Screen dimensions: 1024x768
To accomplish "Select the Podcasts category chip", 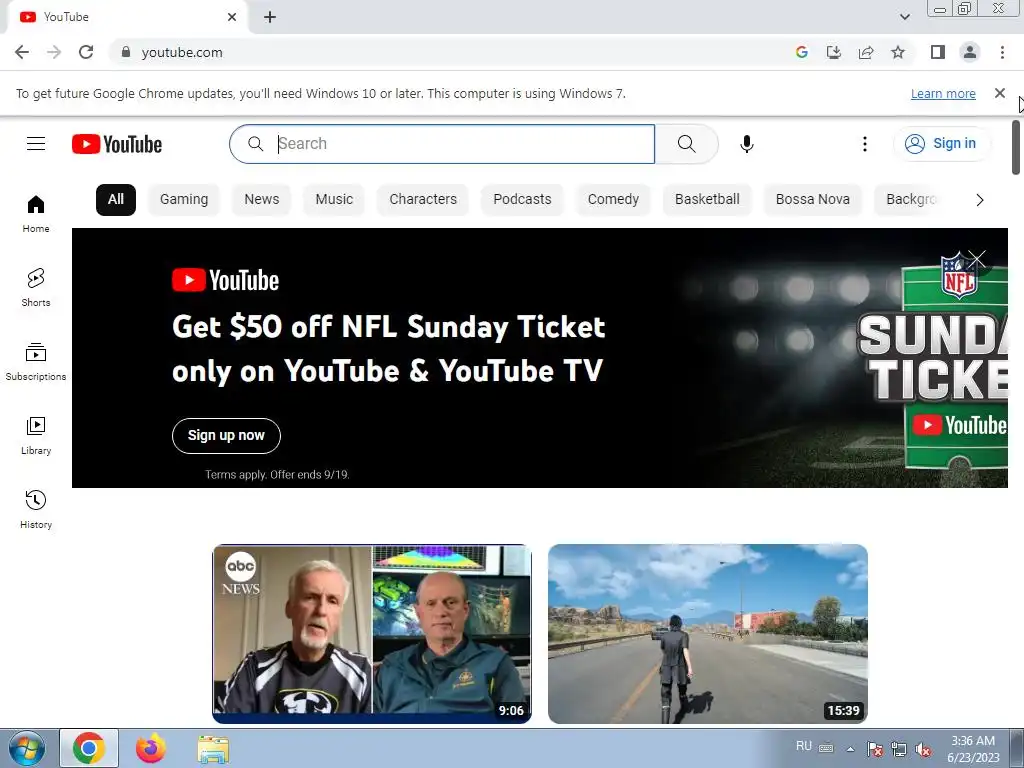I will [522, 200].
